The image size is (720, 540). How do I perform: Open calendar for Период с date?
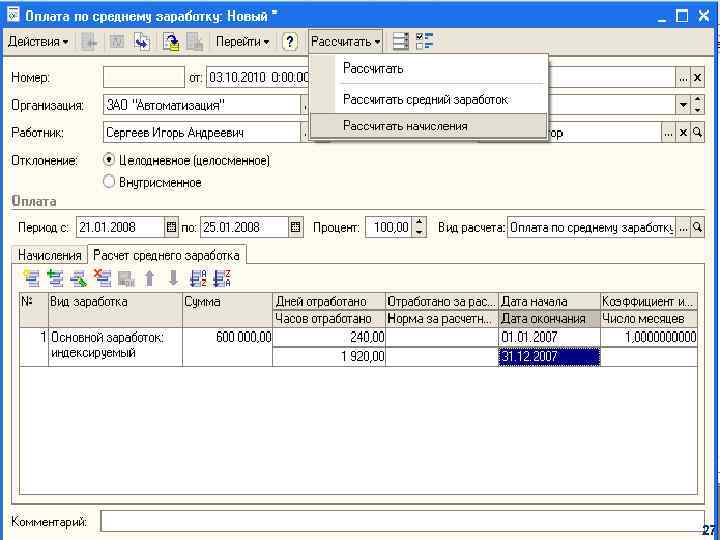[171, 227]
